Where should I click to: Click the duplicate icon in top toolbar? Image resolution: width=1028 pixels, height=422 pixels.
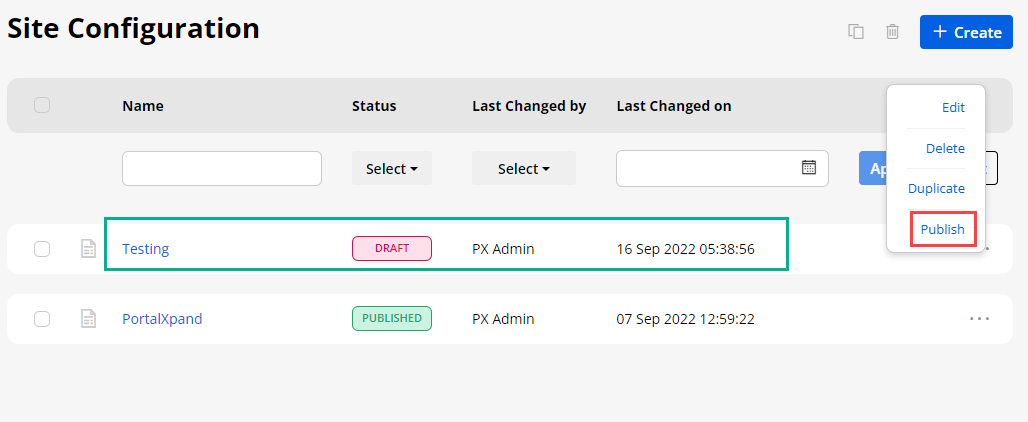click(856, 32)
